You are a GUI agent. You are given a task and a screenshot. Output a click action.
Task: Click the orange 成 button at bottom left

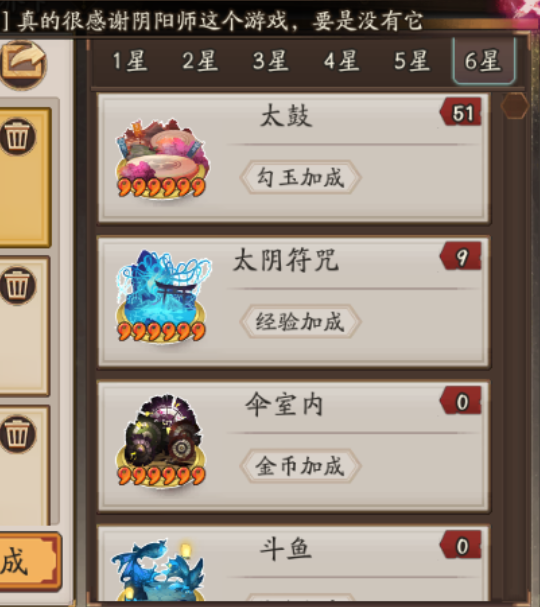click(x=29, y=562)
